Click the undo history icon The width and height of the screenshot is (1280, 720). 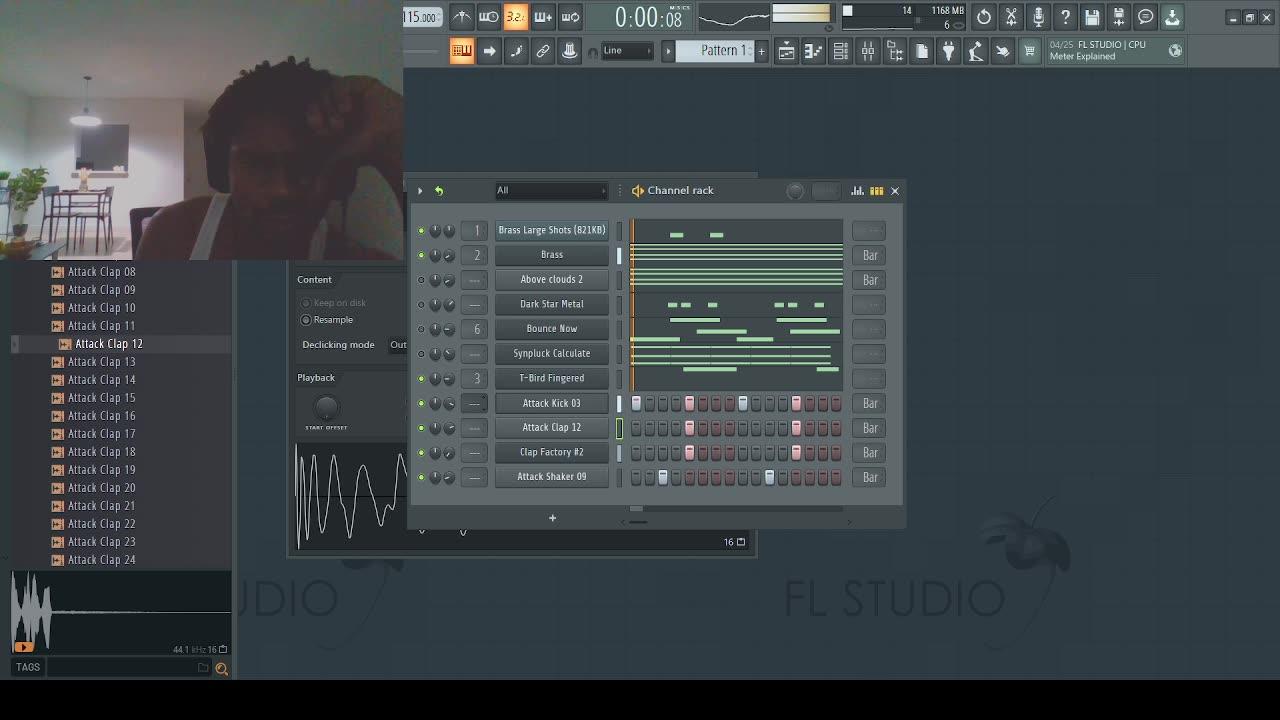pyautogui.click(x=984, y=17)
